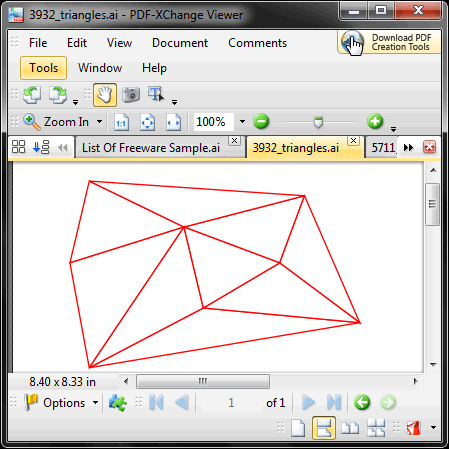Fit the whole page in window

[147, 122]
